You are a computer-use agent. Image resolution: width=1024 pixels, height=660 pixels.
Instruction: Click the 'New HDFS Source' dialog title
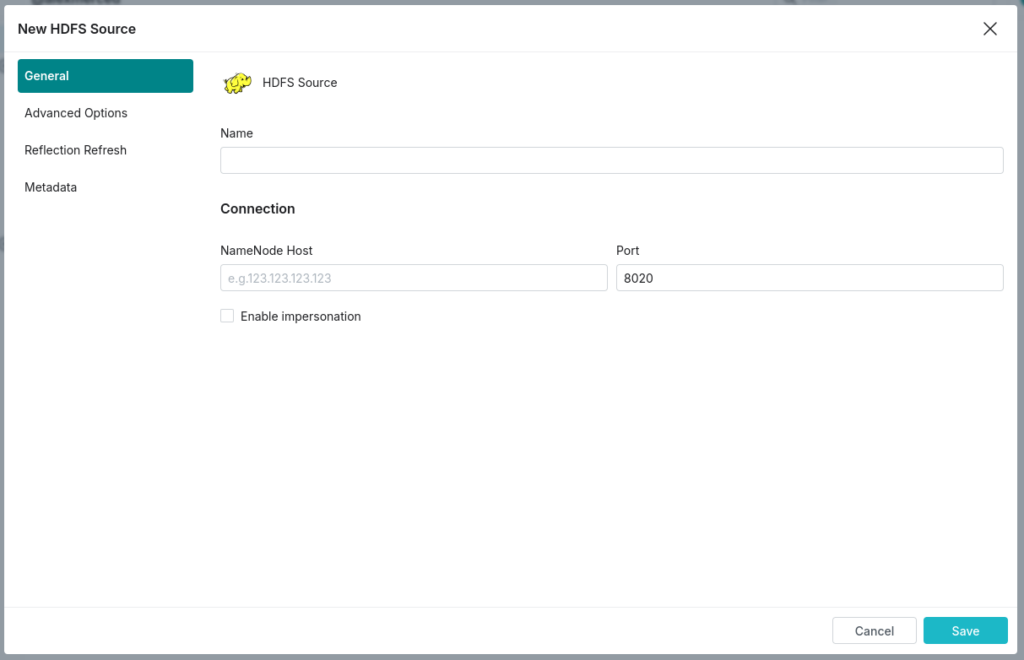click(76, 29)
